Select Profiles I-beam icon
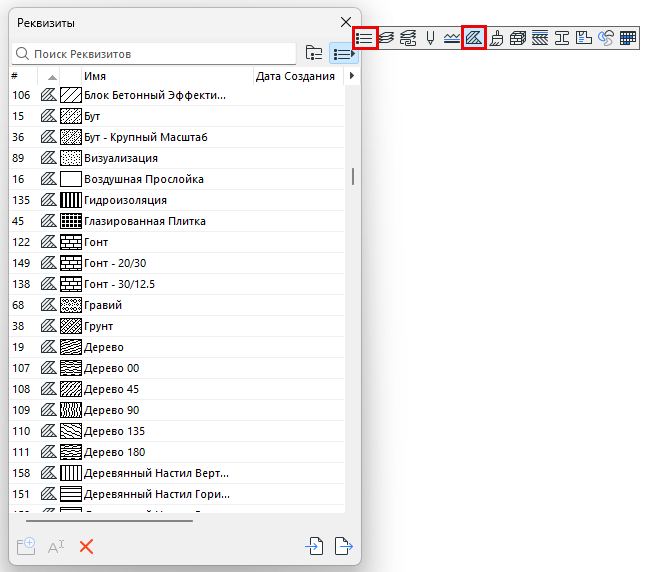The image size is (648, 572). point(562,38)
